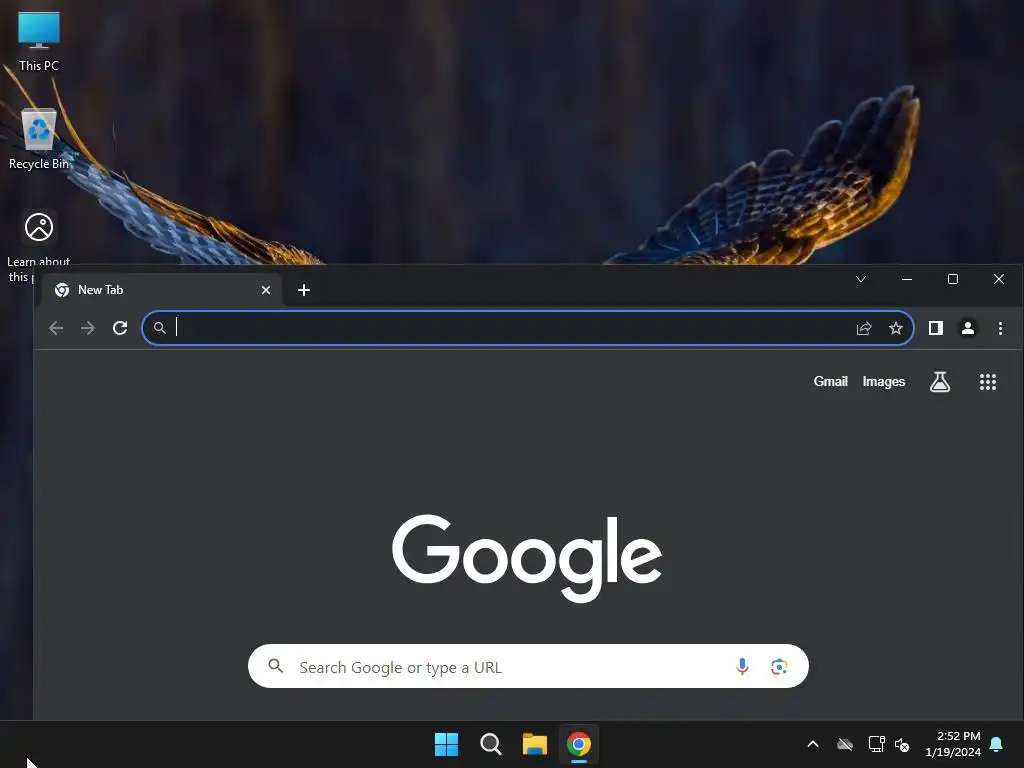The image size is (1024, 768).
Task: Select the New Tab tab
Action: click(162, 290)
